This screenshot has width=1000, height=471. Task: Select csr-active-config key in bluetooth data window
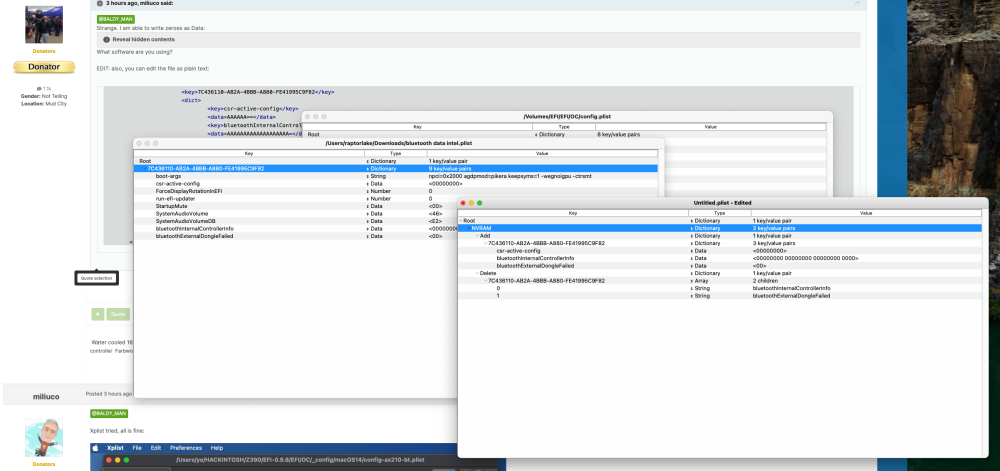177,184
